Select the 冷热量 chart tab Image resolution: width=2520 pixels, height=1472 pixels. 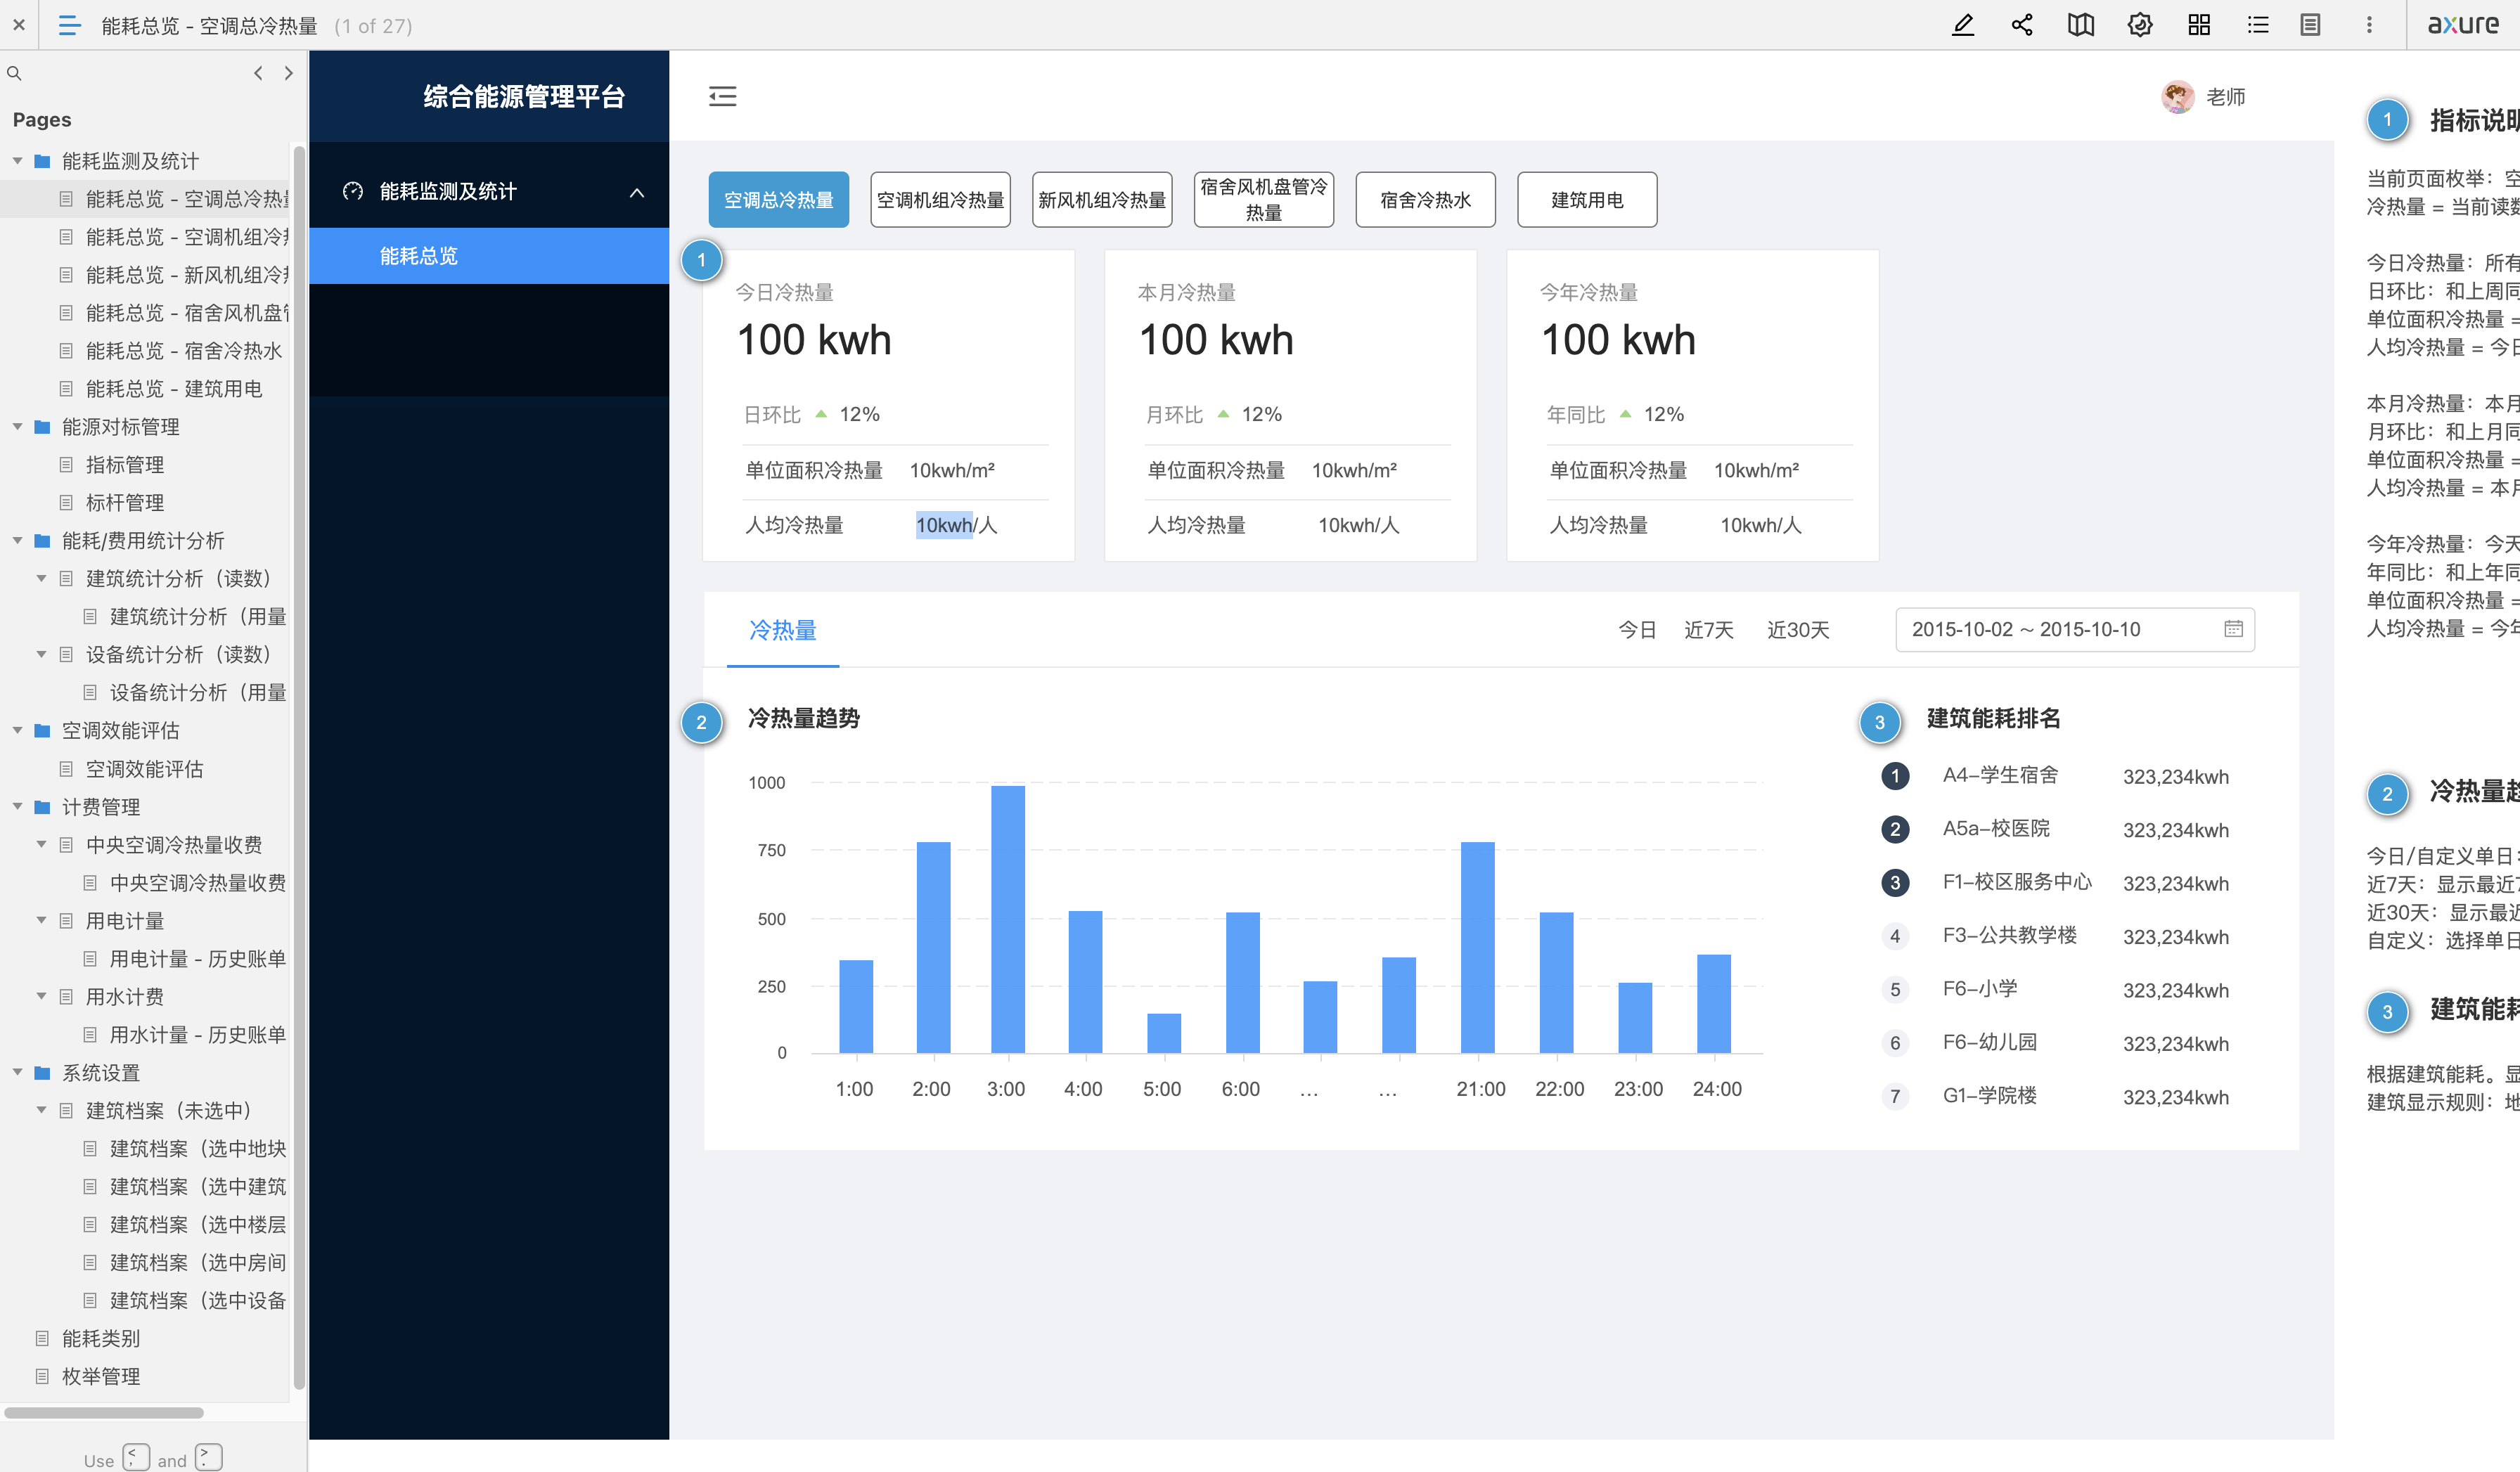782,630
